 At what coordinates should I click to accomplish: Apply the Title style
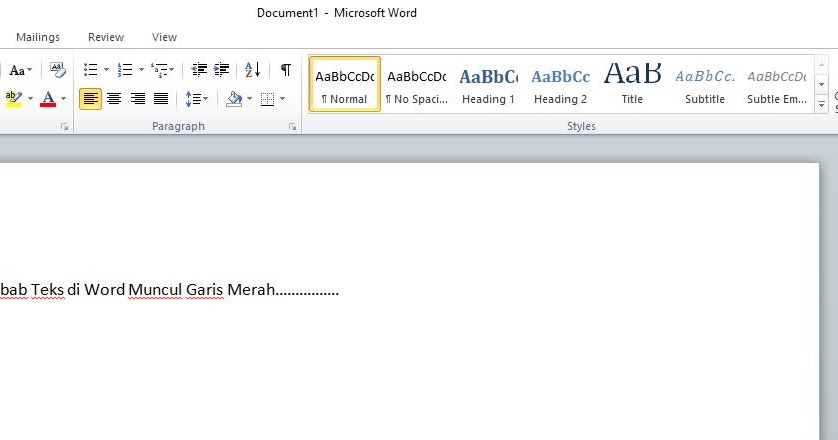632,84
